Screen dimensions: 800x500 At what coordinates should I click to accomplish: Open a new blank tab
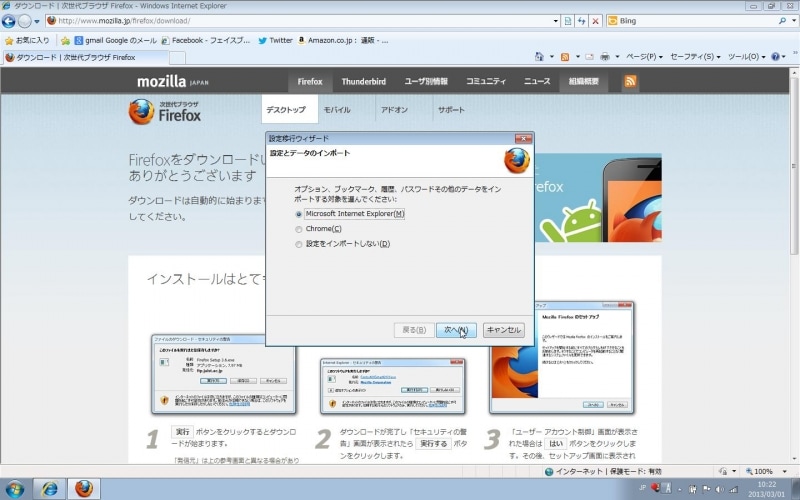pos(177,58)
